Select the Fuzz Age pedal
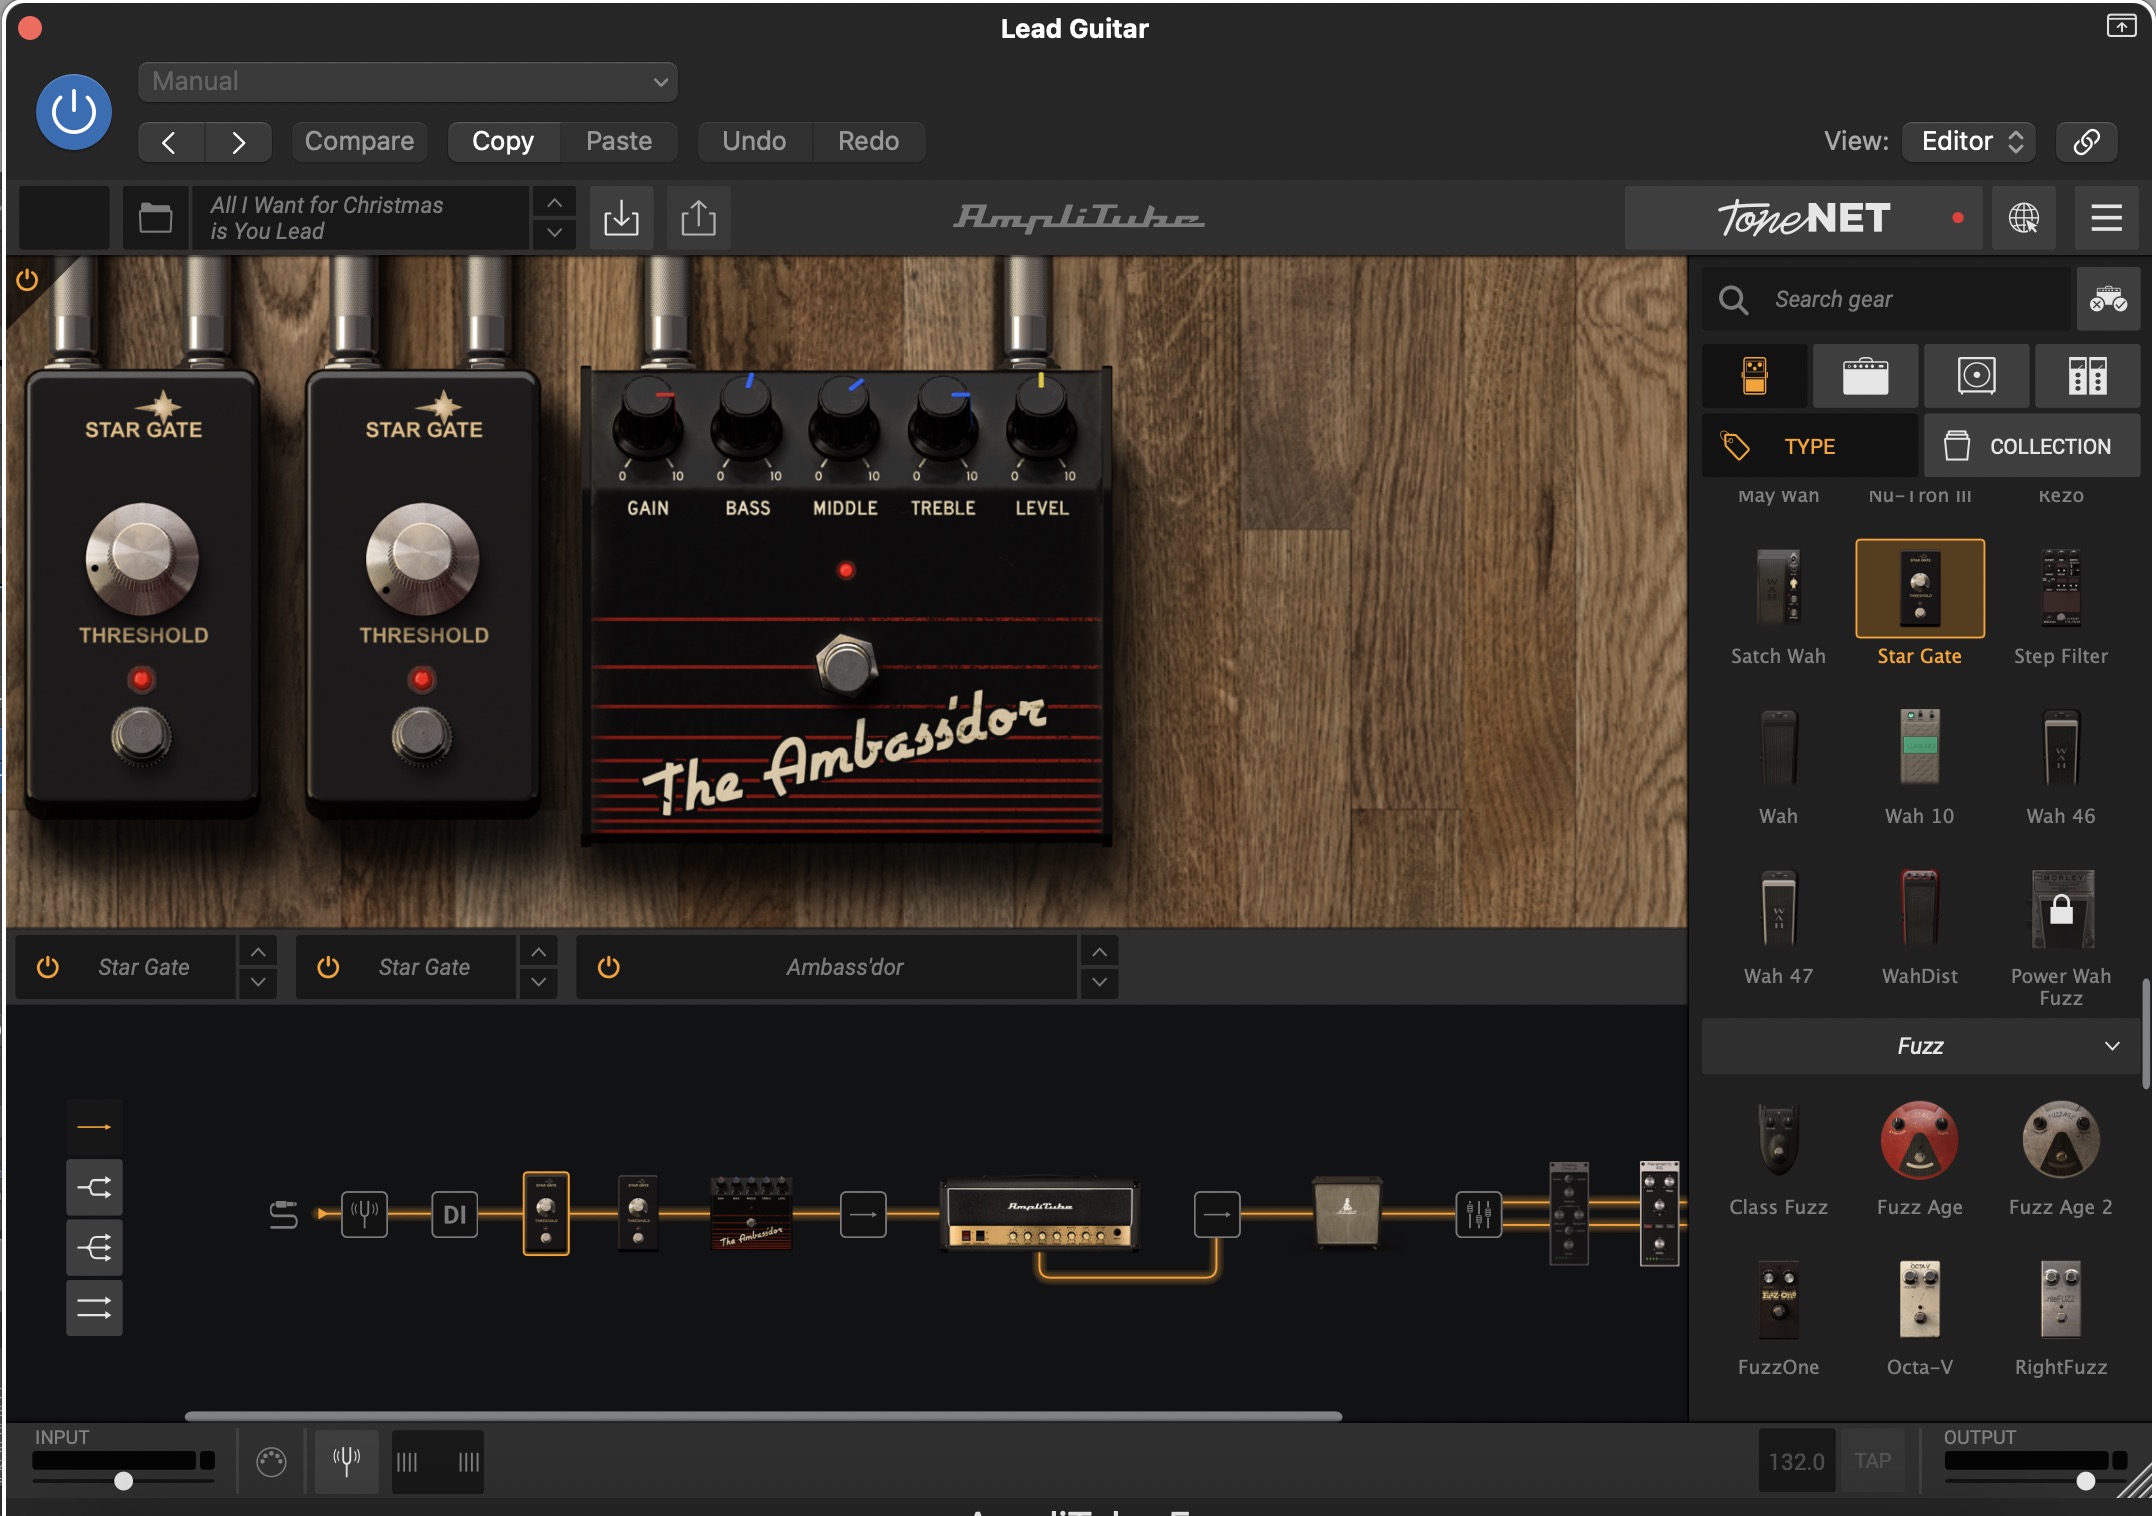 pos(1919,1158)
